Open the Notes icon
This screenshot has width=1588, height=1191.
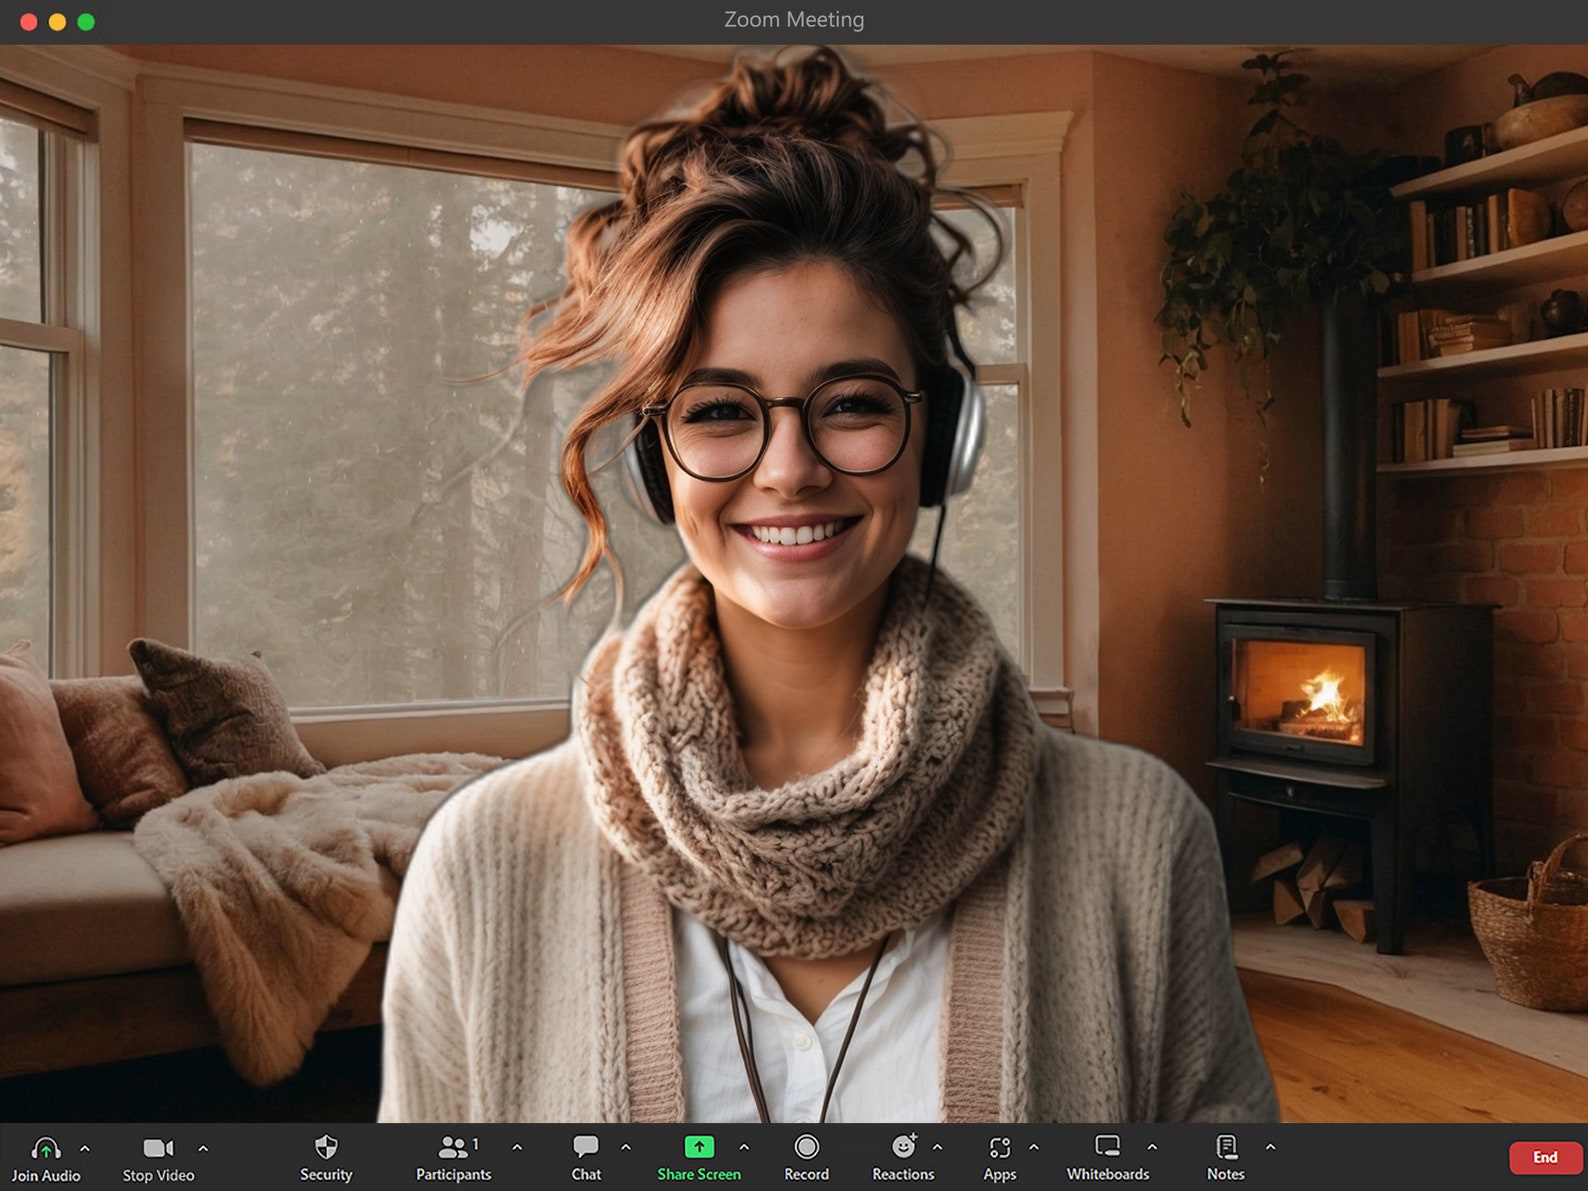(1226, 1146)
